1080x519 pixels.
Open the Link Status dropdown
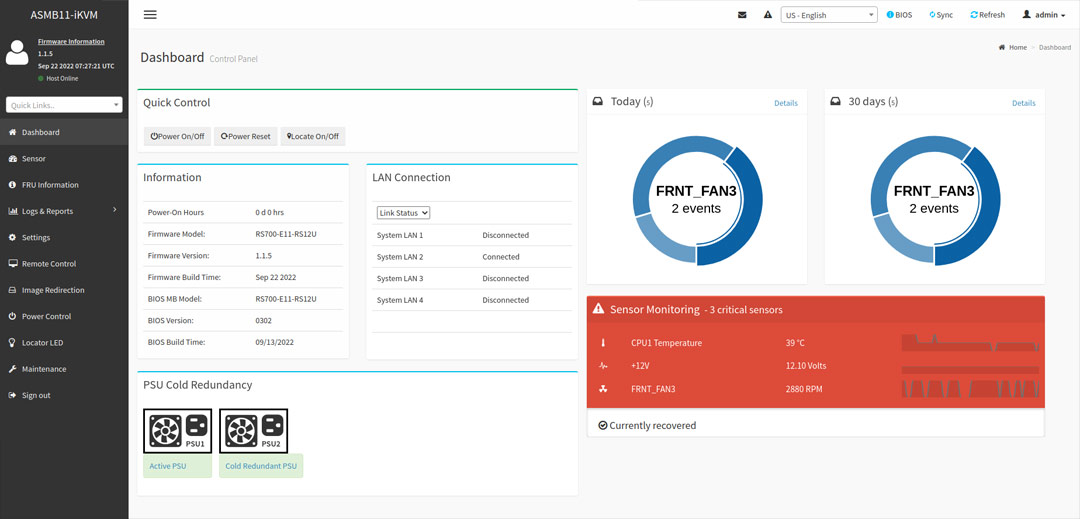tap(404, 213)
